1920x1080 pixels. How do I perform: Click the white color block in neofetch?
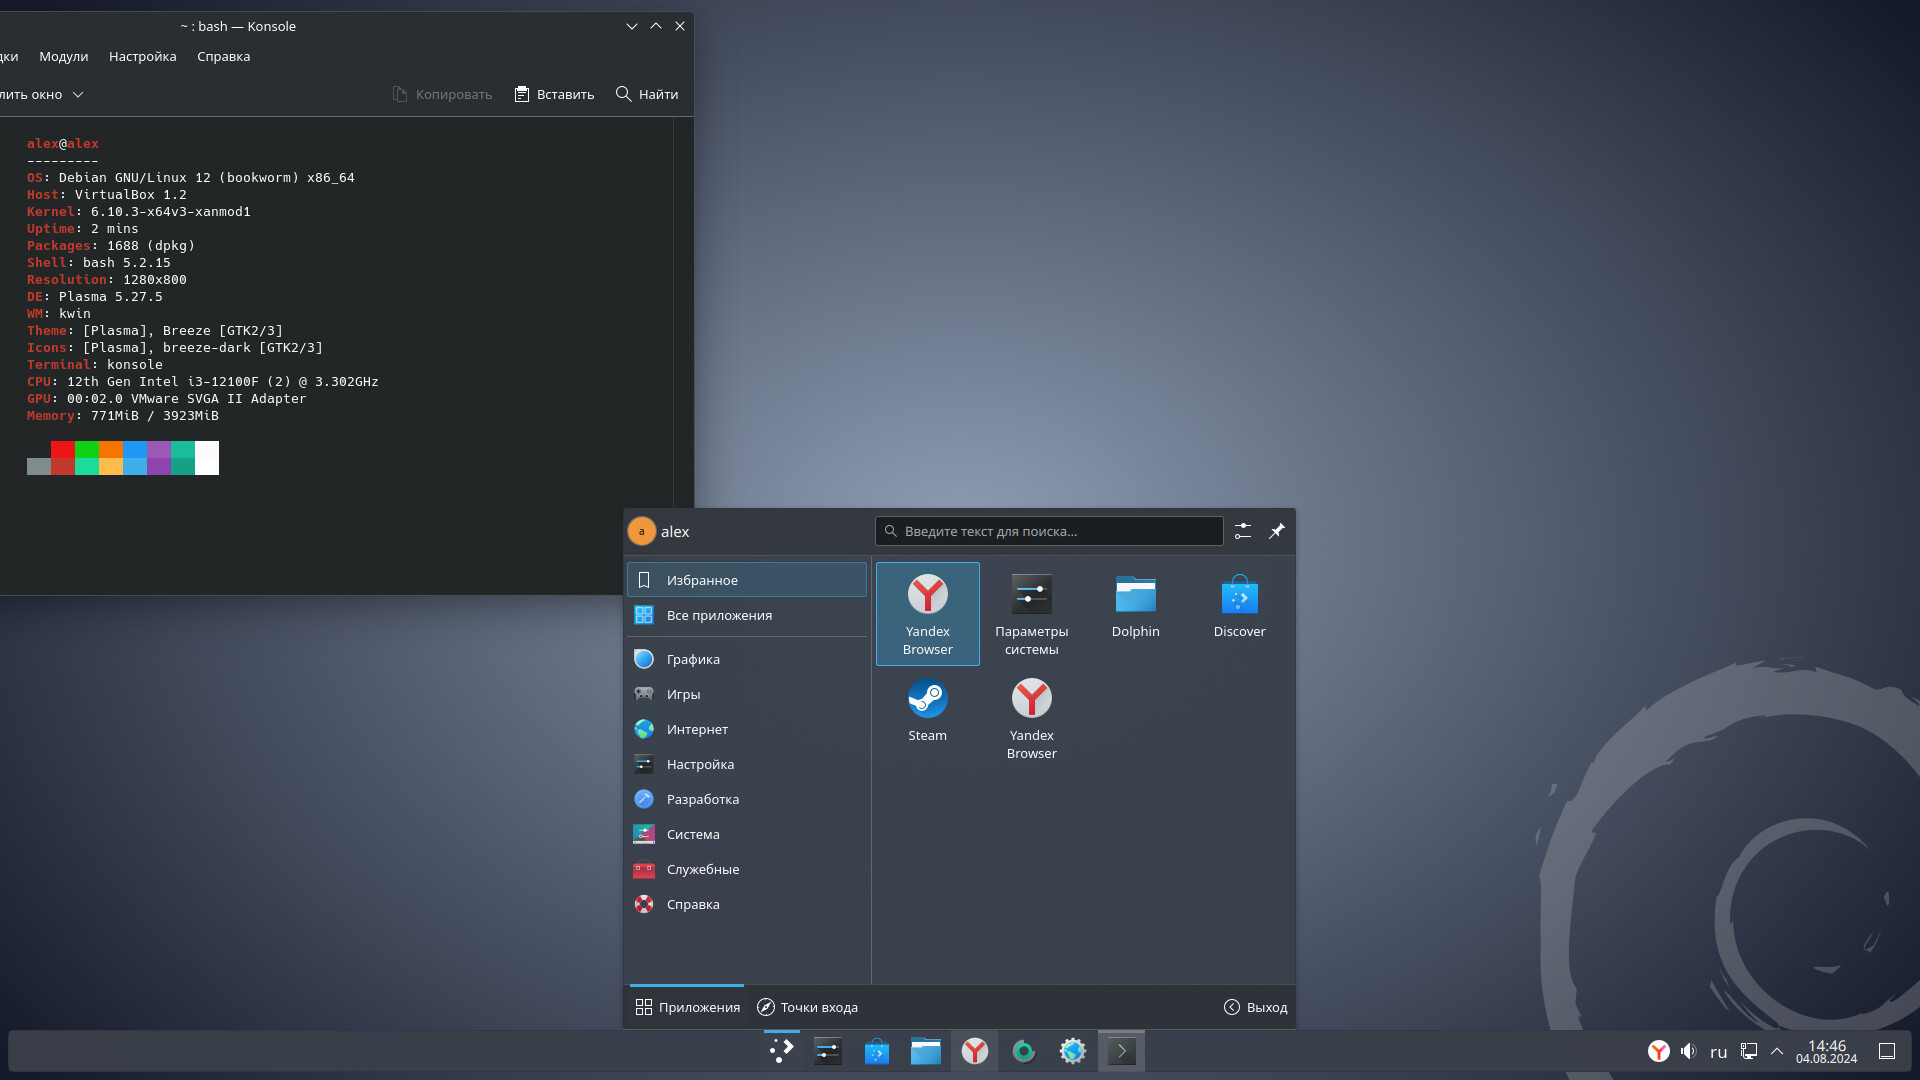click(207, 458)
